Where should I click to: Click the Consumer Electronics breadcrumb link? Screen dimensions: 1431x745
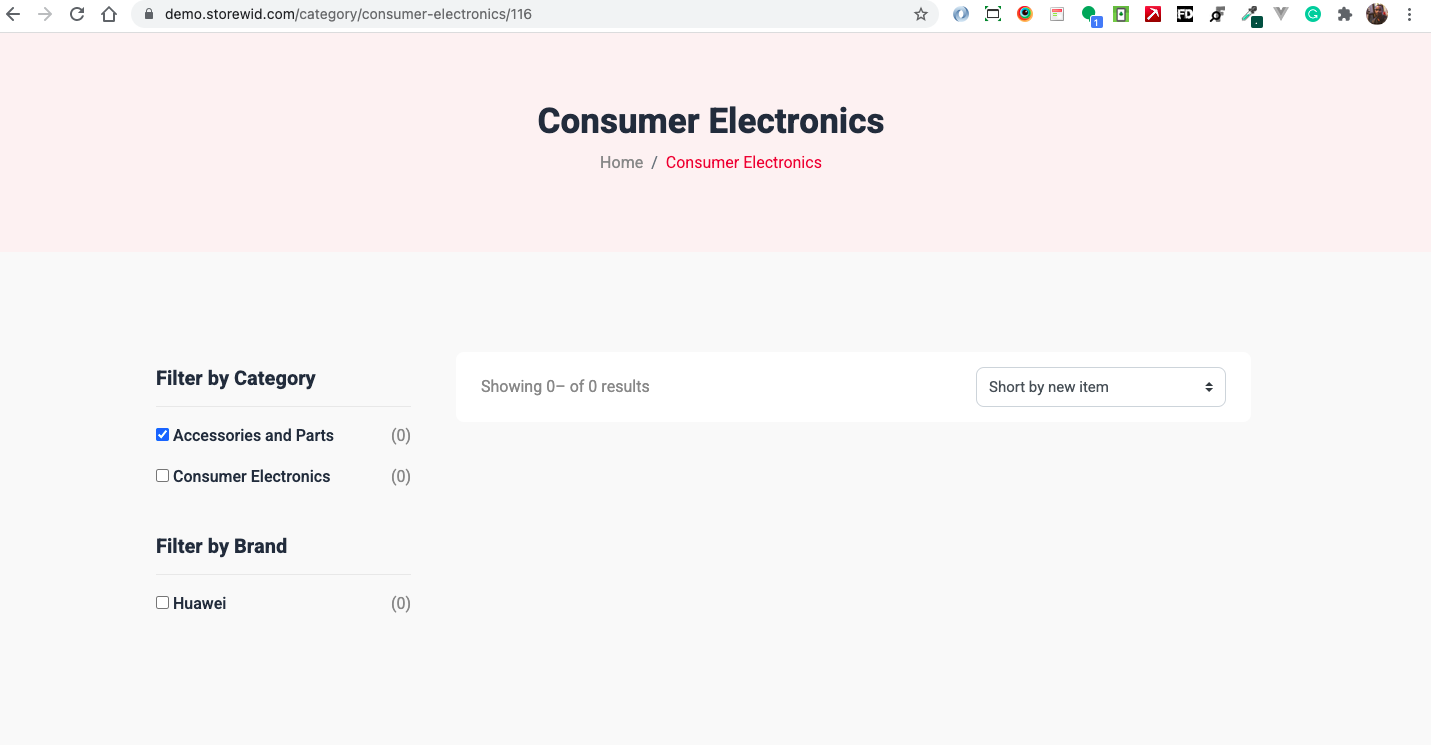coord(743,163)
